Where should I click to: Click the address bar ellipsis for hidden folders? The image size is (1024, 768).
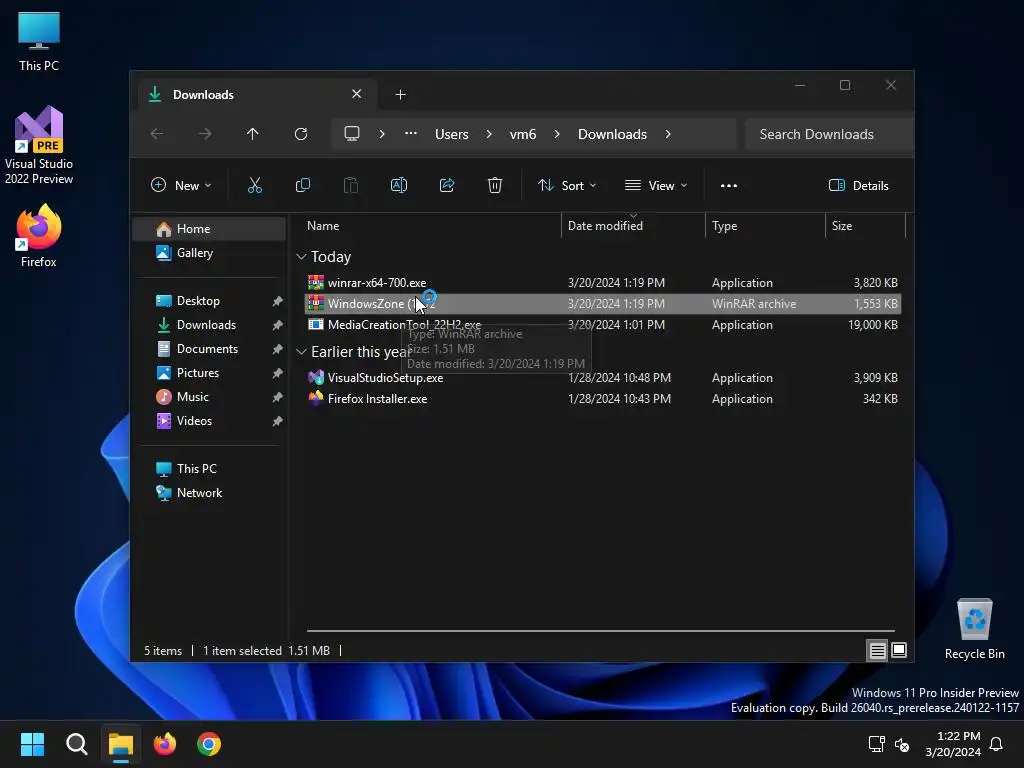pos(411,134)
